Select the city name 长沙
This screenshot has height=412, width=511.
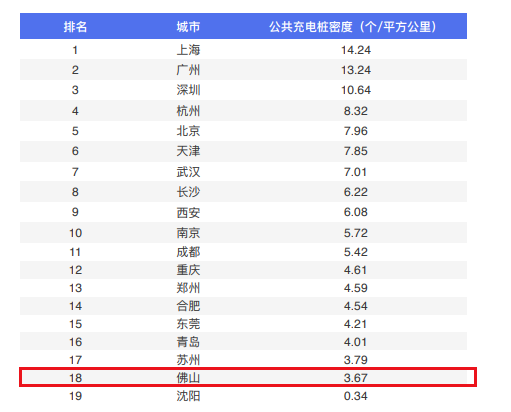pos(188,192)
